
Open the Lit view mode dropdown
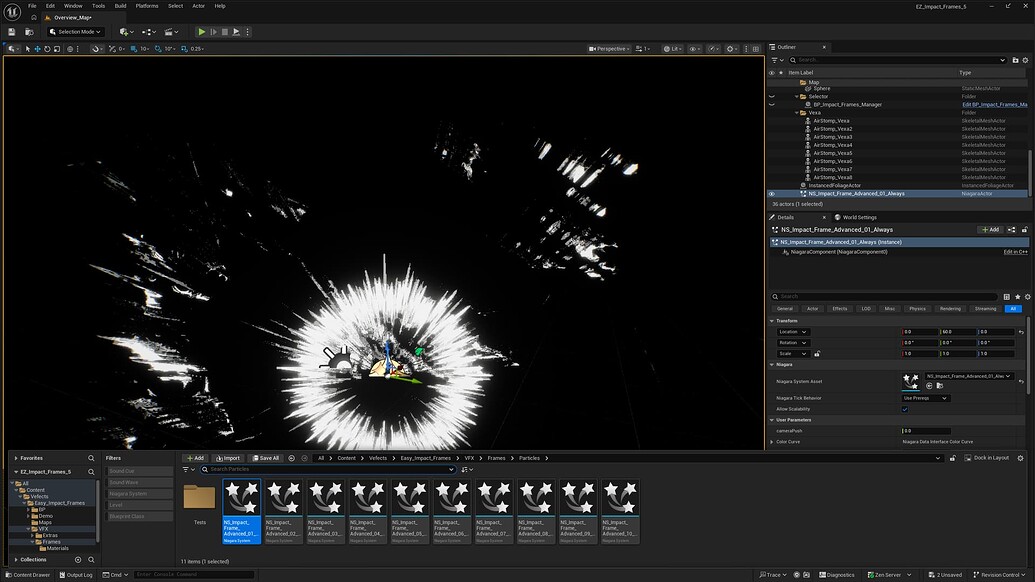[x=672, y=49]
